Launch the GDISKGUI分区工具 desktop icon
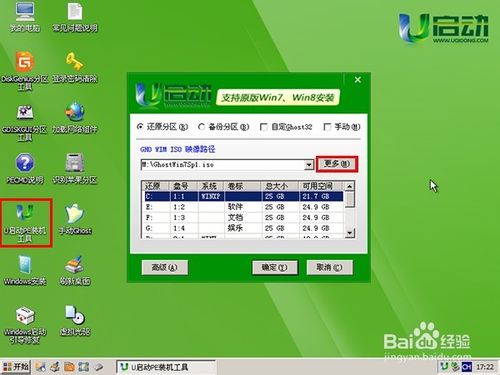Screen dimensions: 500x375 [x=25, y=123]
